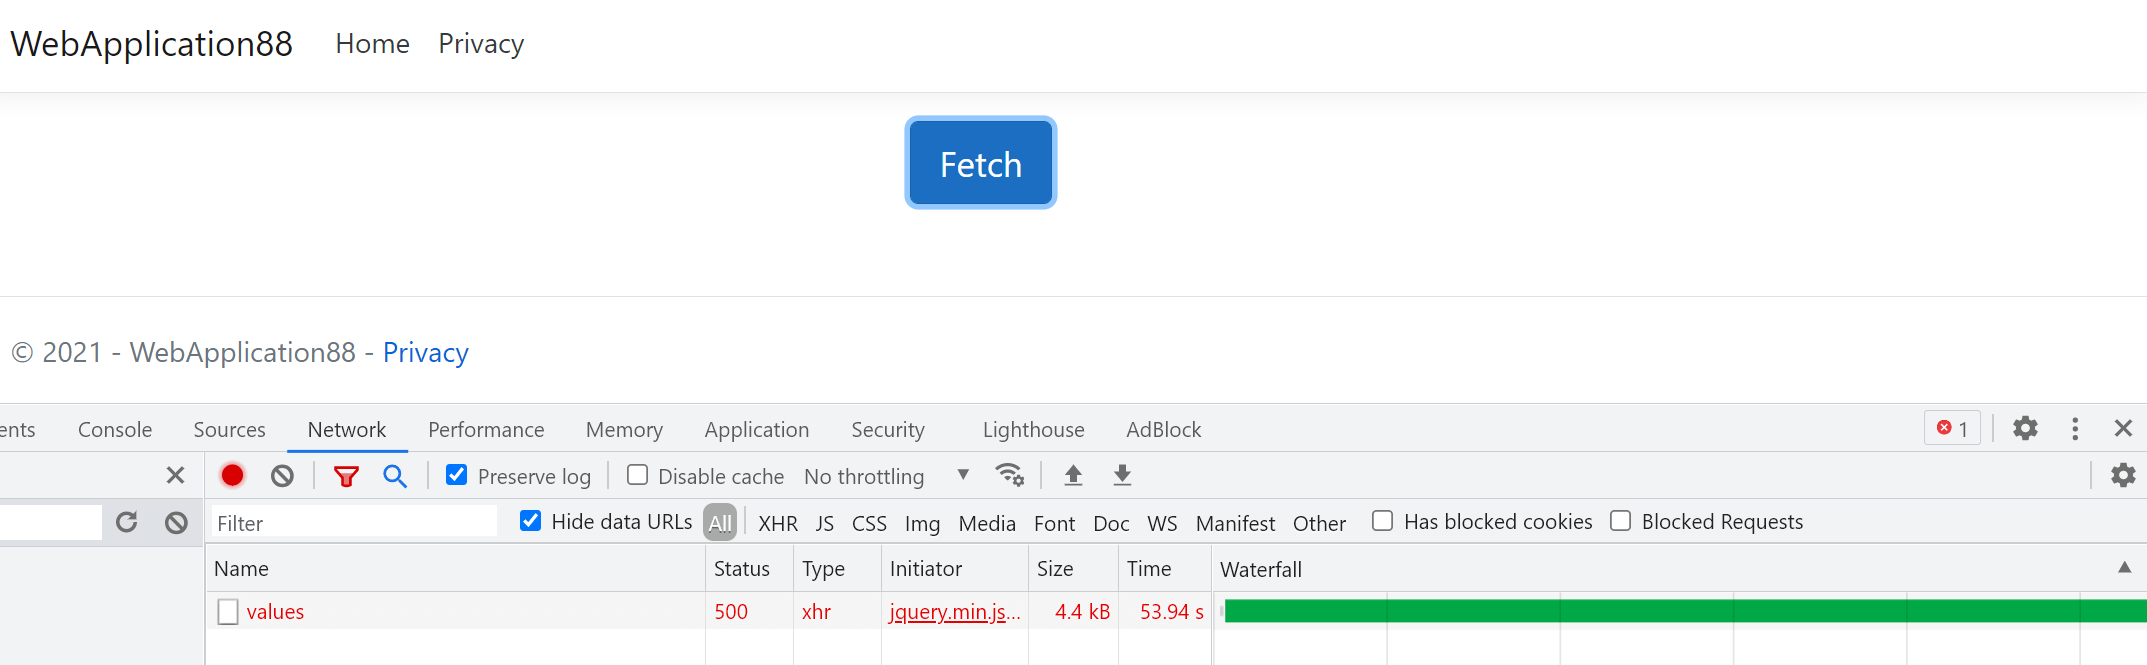Sort by the Time column header
The height and width of the screenshot is (665, 2147).
[1164, 568]
